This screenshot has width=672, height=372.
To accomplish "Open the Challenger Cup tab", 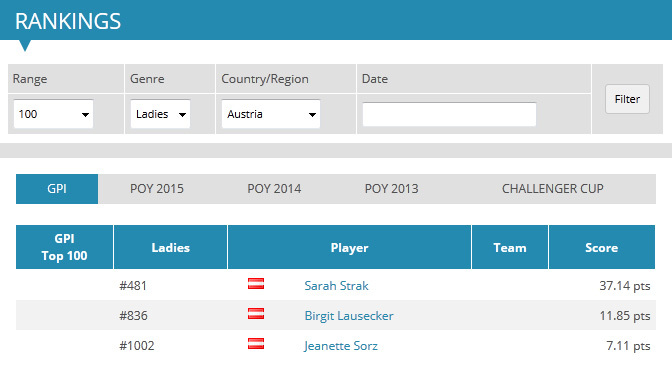I will [553, 189].
